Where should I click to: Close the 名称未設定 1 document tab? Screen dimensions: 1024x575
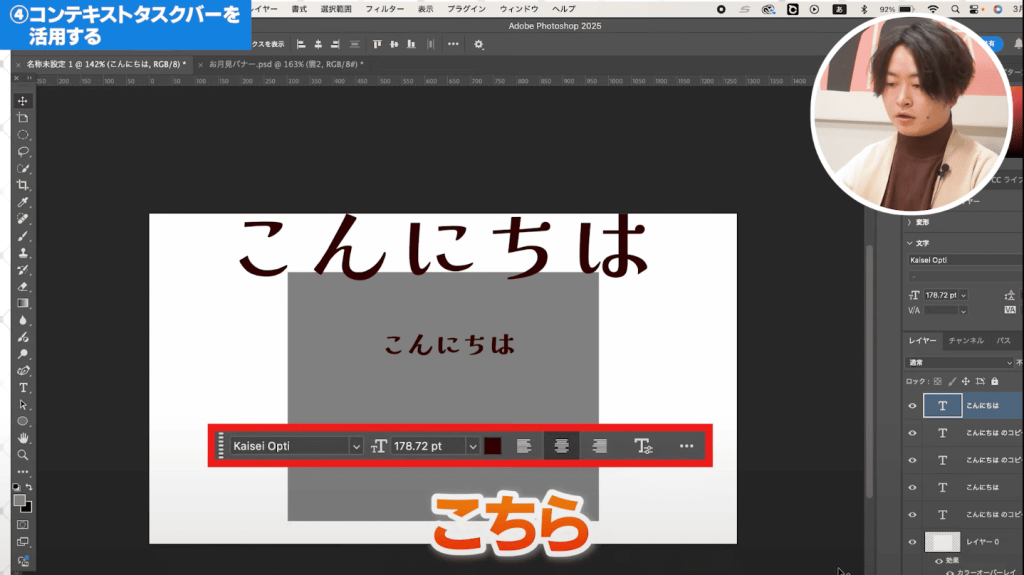18,65
